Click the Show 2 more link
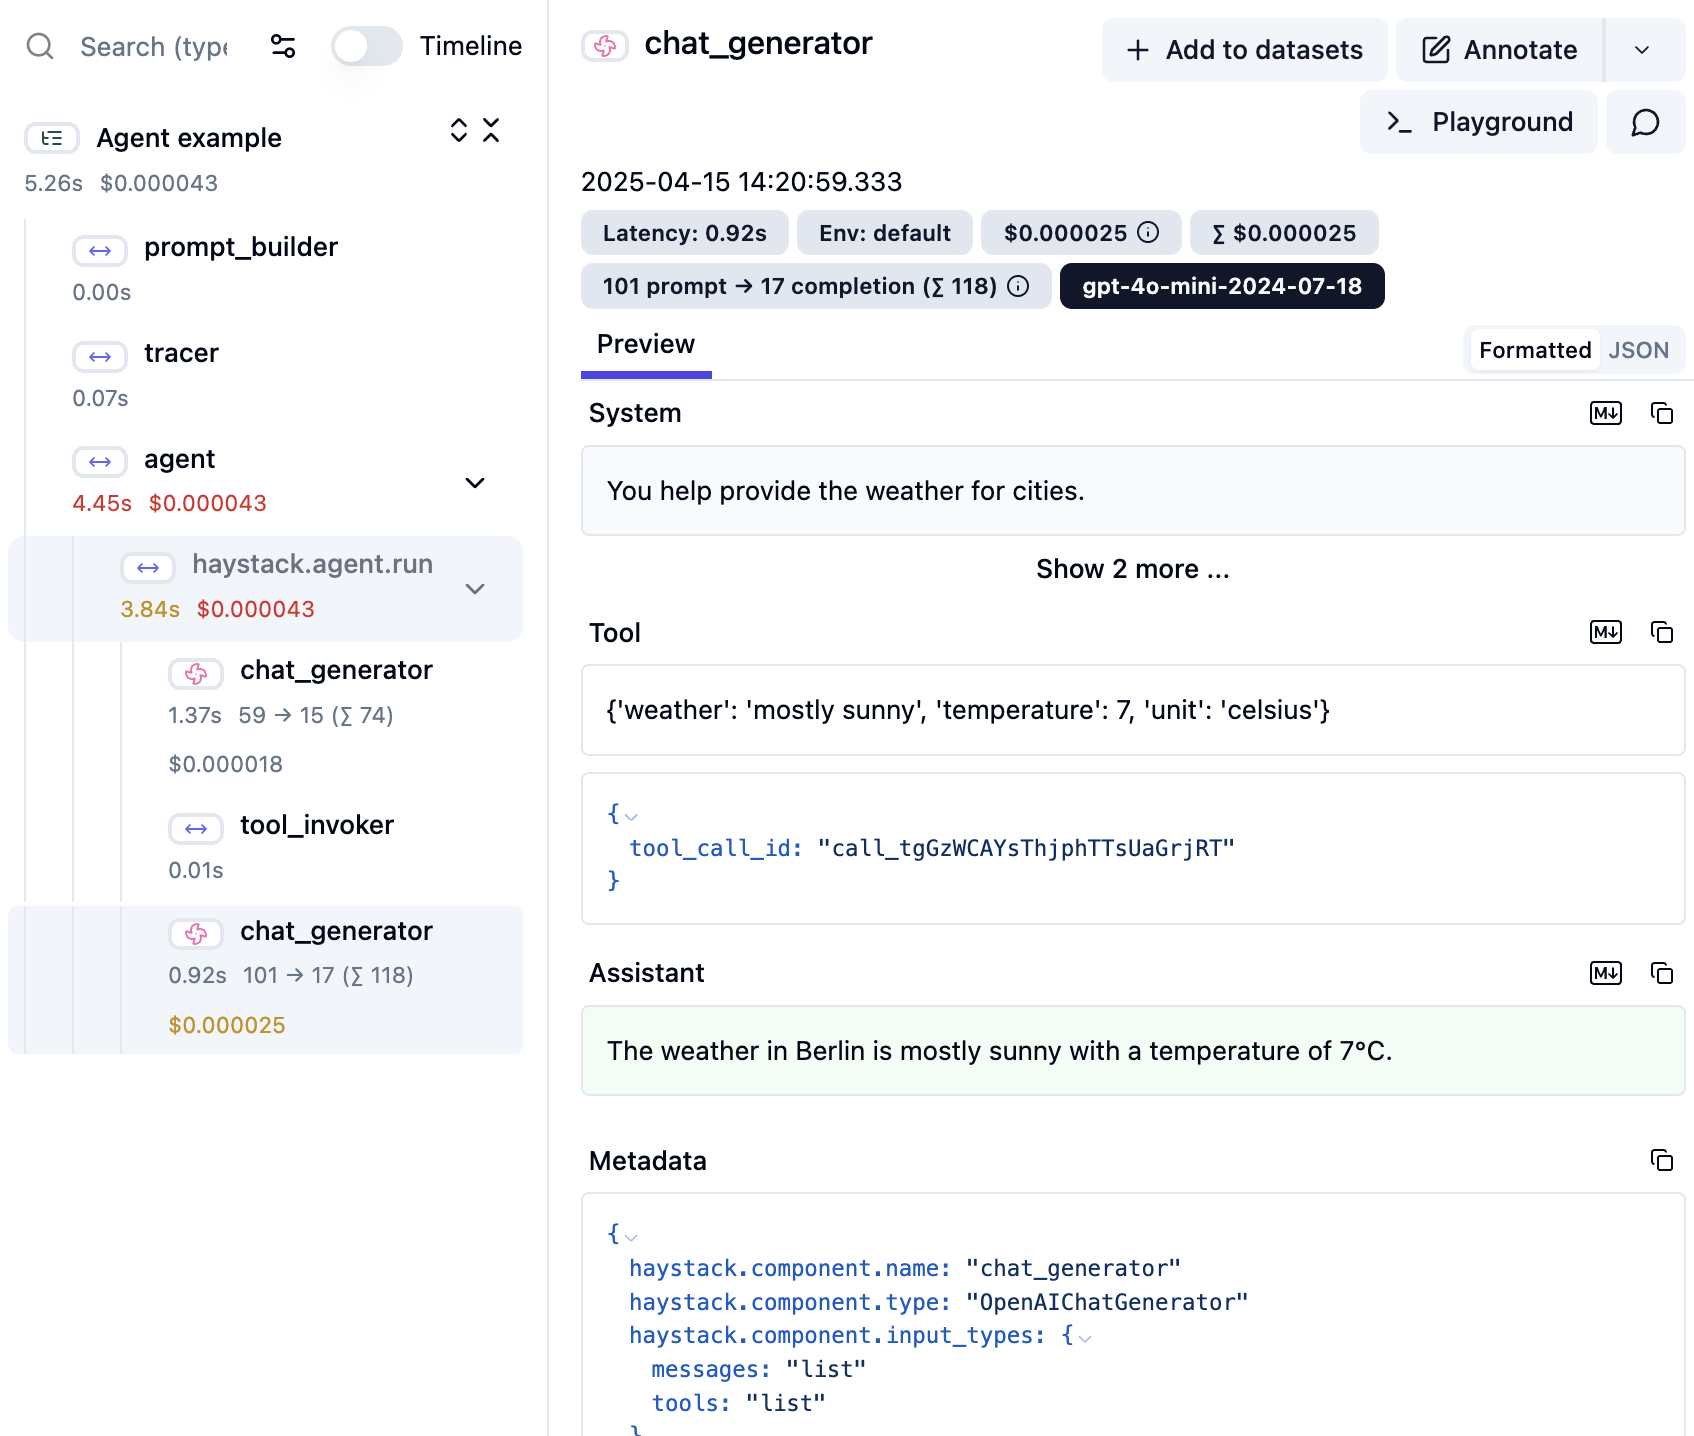Image resolution: width=1694 pixels, height=1436 pixels. (1131, 568)
